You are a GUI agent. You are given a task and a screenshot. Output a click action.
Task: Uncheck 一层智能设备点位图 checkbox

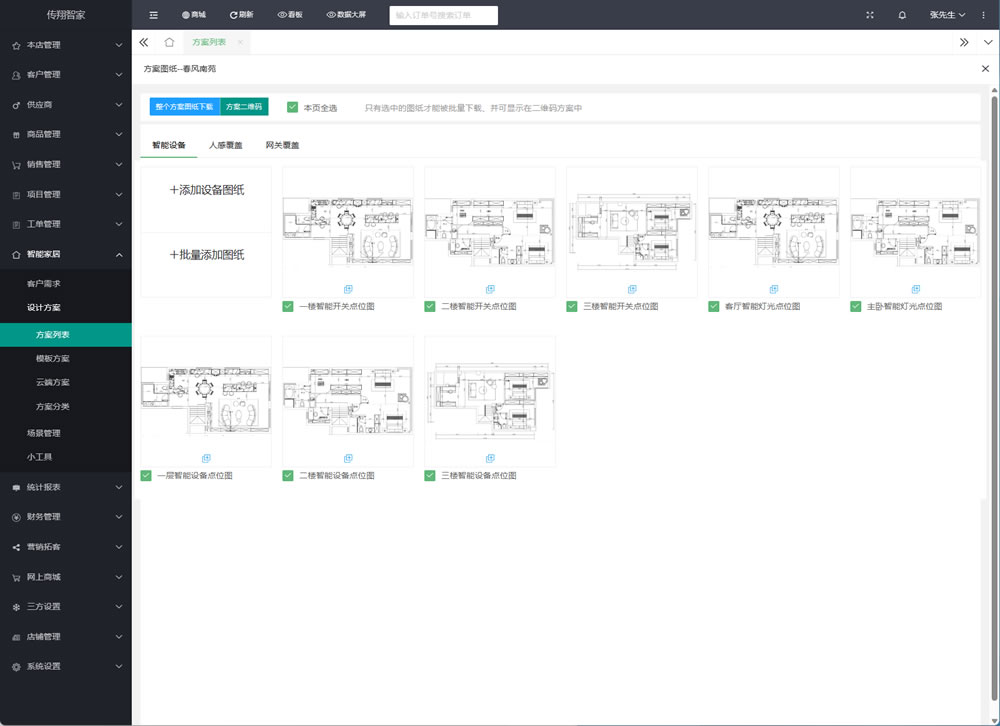point(146,475)
